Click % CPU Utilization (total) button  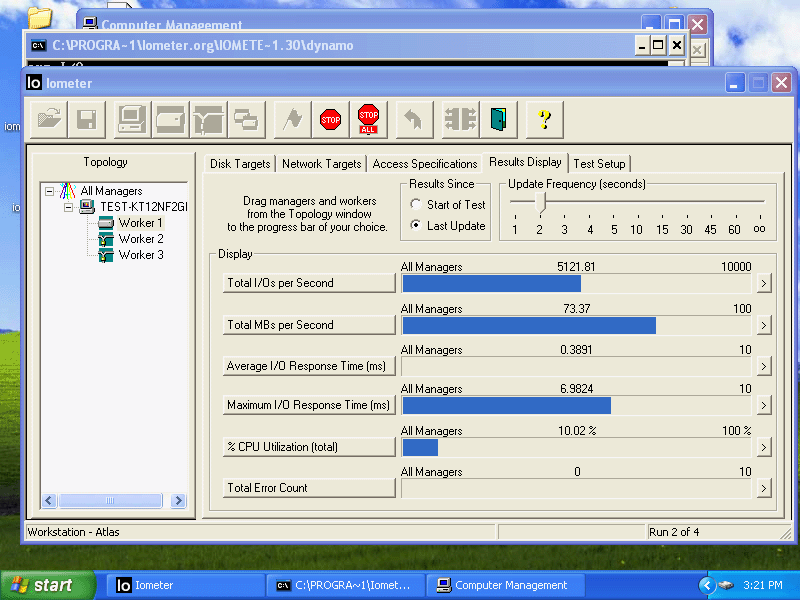(309, 446)
